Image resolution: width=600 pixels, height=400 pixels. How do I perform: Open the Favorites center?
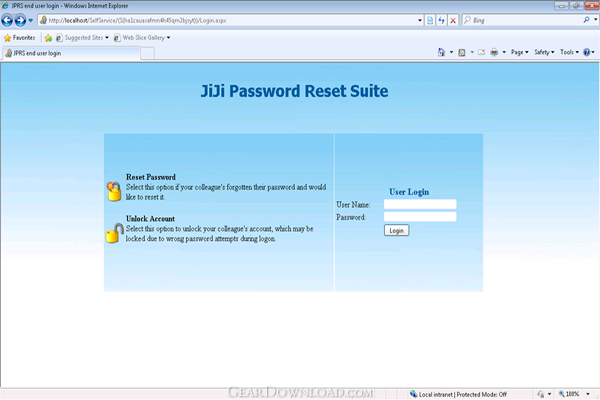tap(19, 38)
